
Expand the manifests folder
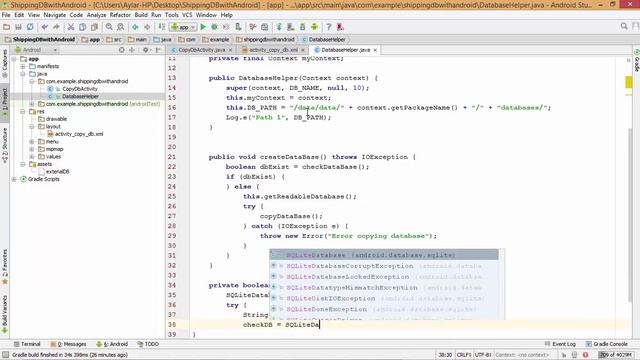tap(23, 66)
